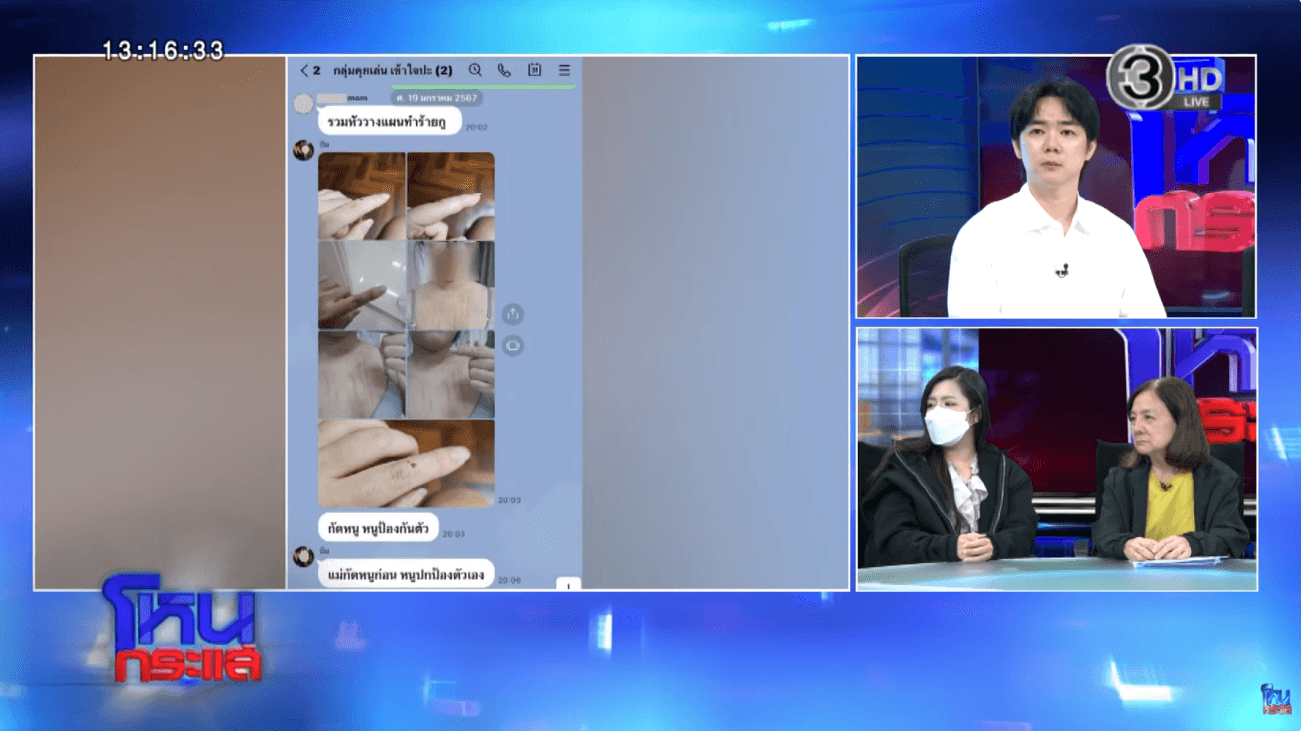Viewport: 1301px width, 731px height.
Task: Select the message 'แม่กัดหนูก่อน หนูปกป้องตัวเอง'
Action: tap(406, 574)
